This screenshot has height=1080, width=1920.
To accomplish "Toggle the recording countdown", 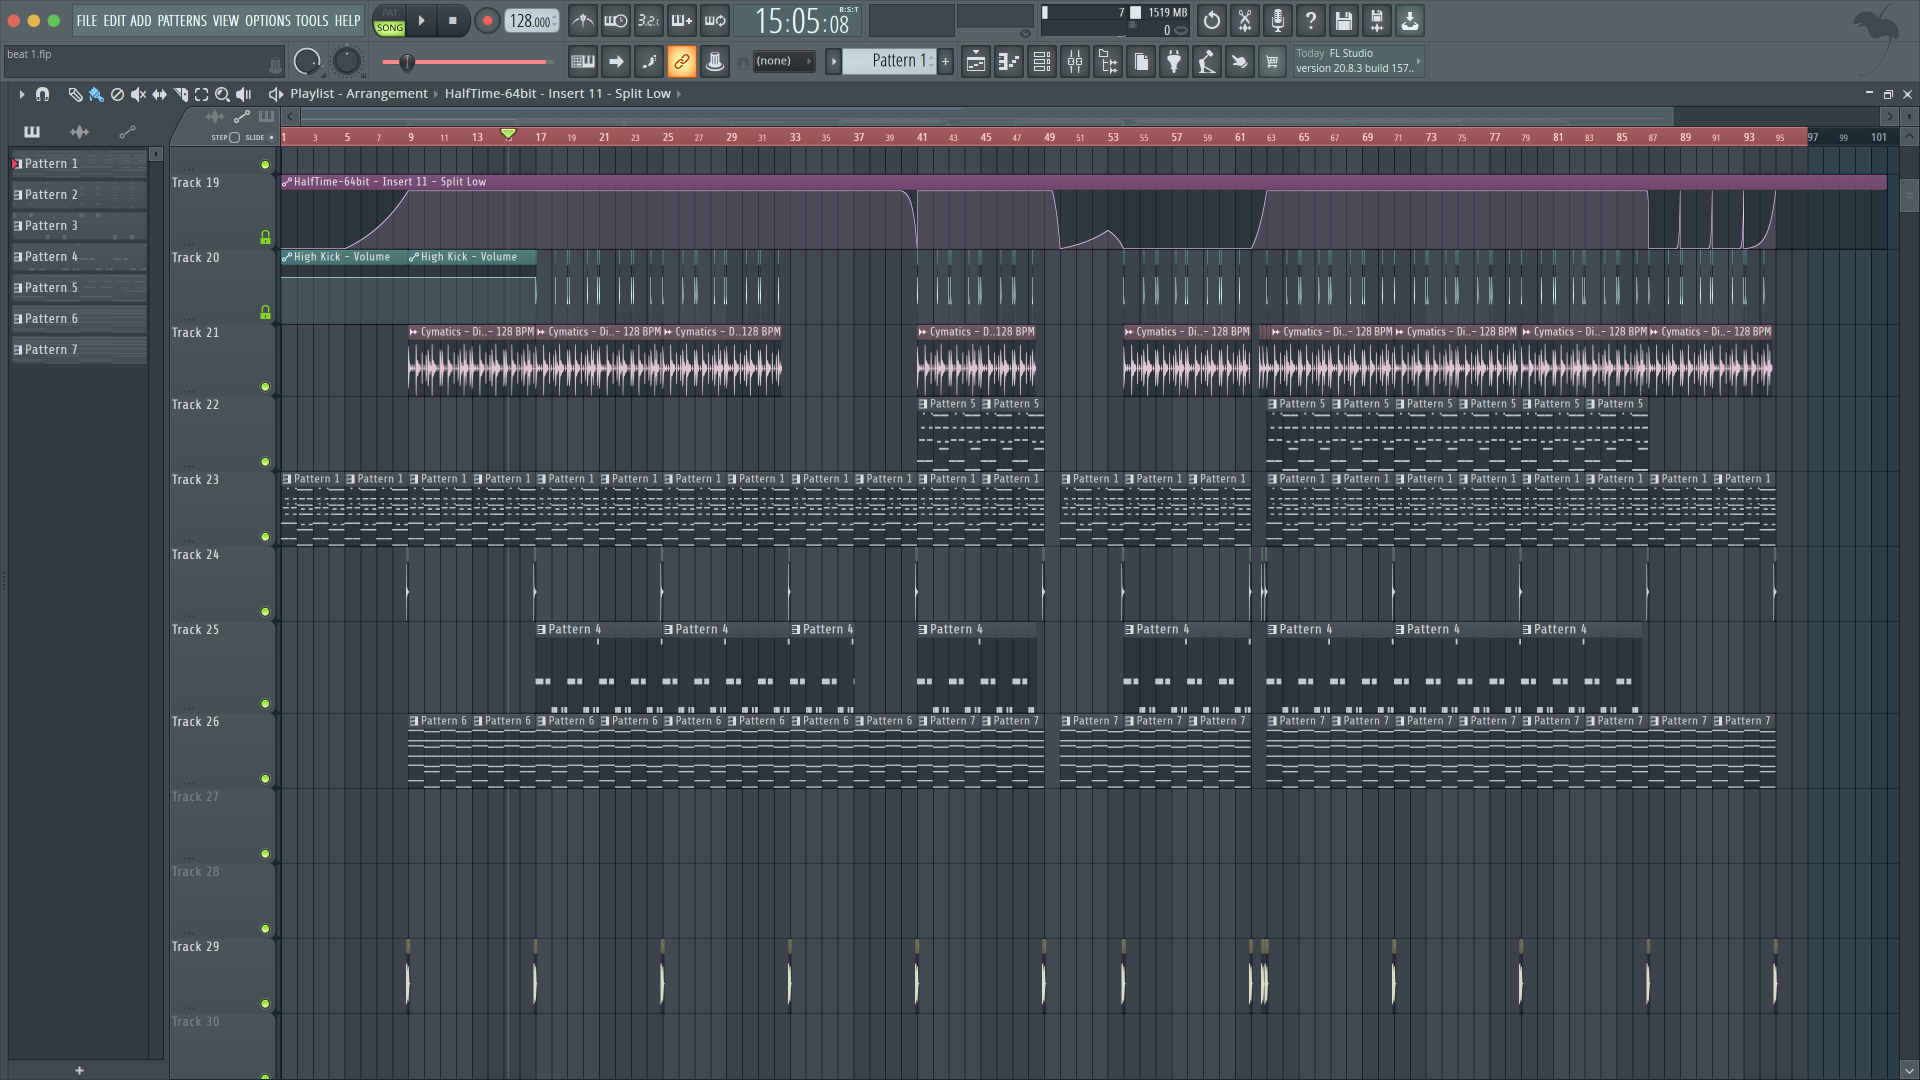I will (x=649, y=20).
